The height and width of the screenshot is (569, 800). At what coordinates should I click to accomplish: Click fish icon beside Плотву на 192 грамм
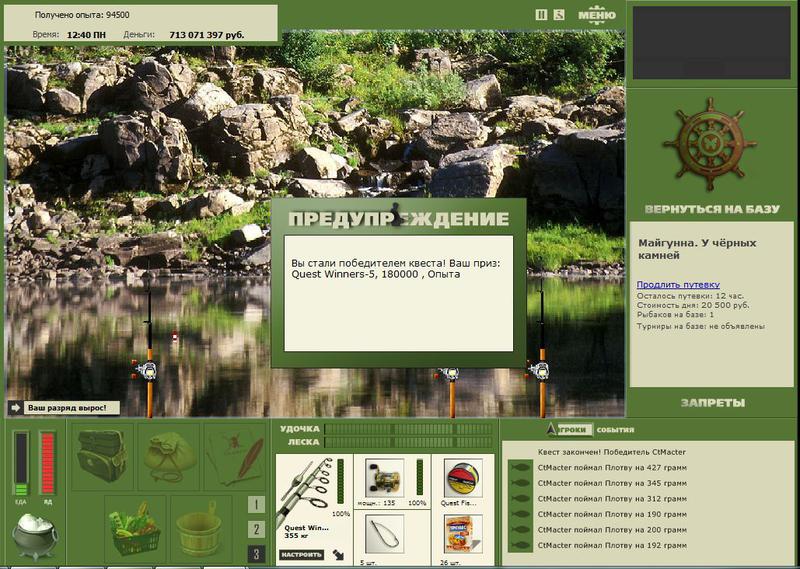point(520,545)
